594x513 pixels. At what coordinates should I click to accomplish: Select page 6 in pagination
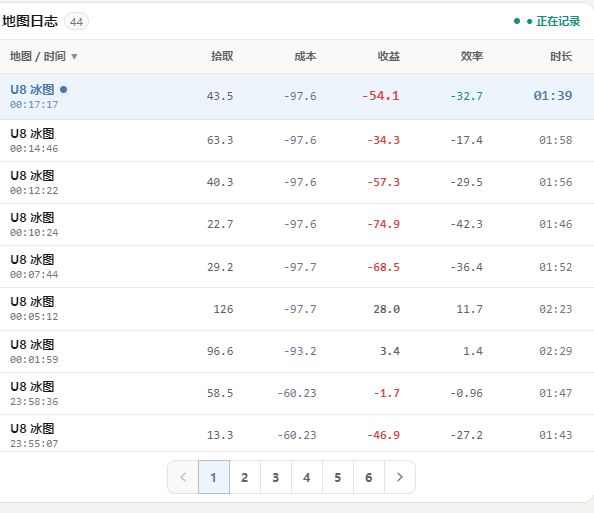click(x=369, y=477)
